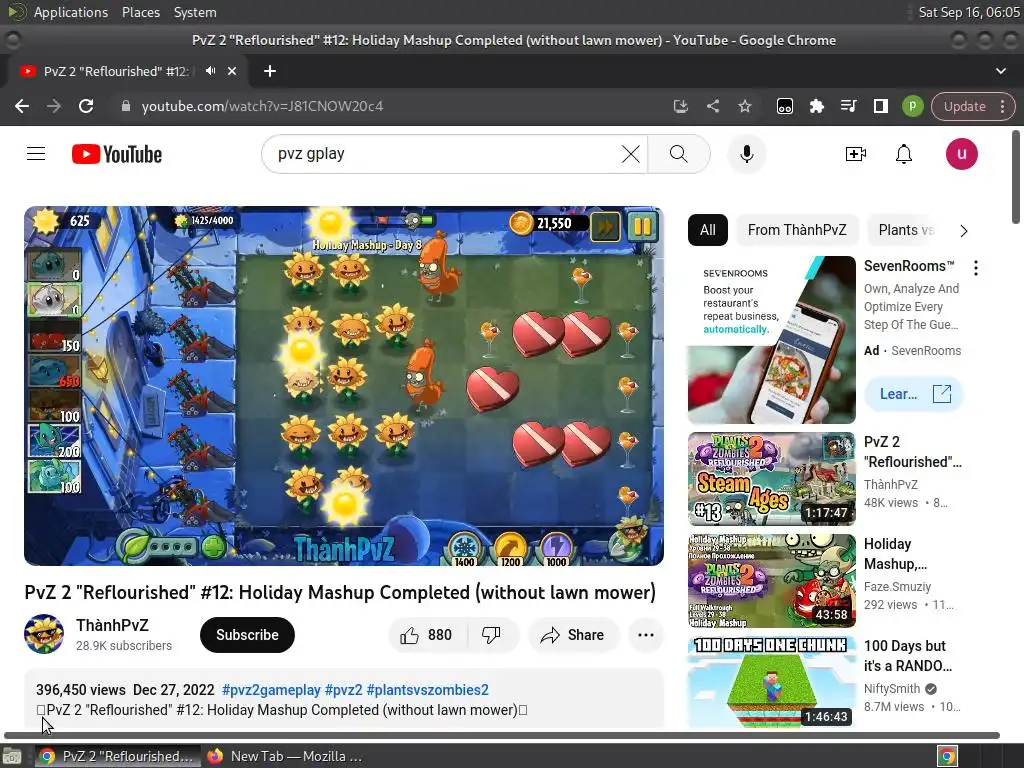
Task: Go forward in Chrome
Action: click(x=54, y=106)
